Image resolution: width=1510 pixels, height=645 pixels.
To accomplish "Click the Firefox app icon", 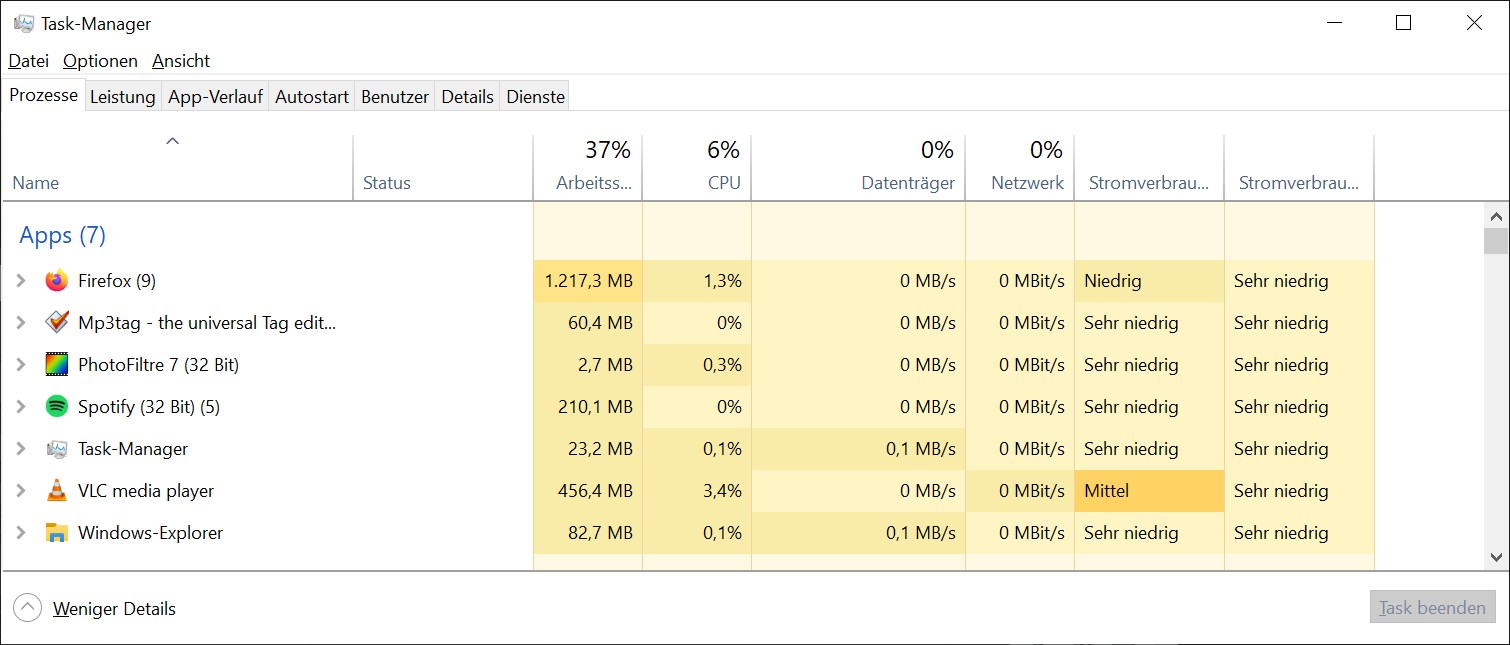I will 57,281.
